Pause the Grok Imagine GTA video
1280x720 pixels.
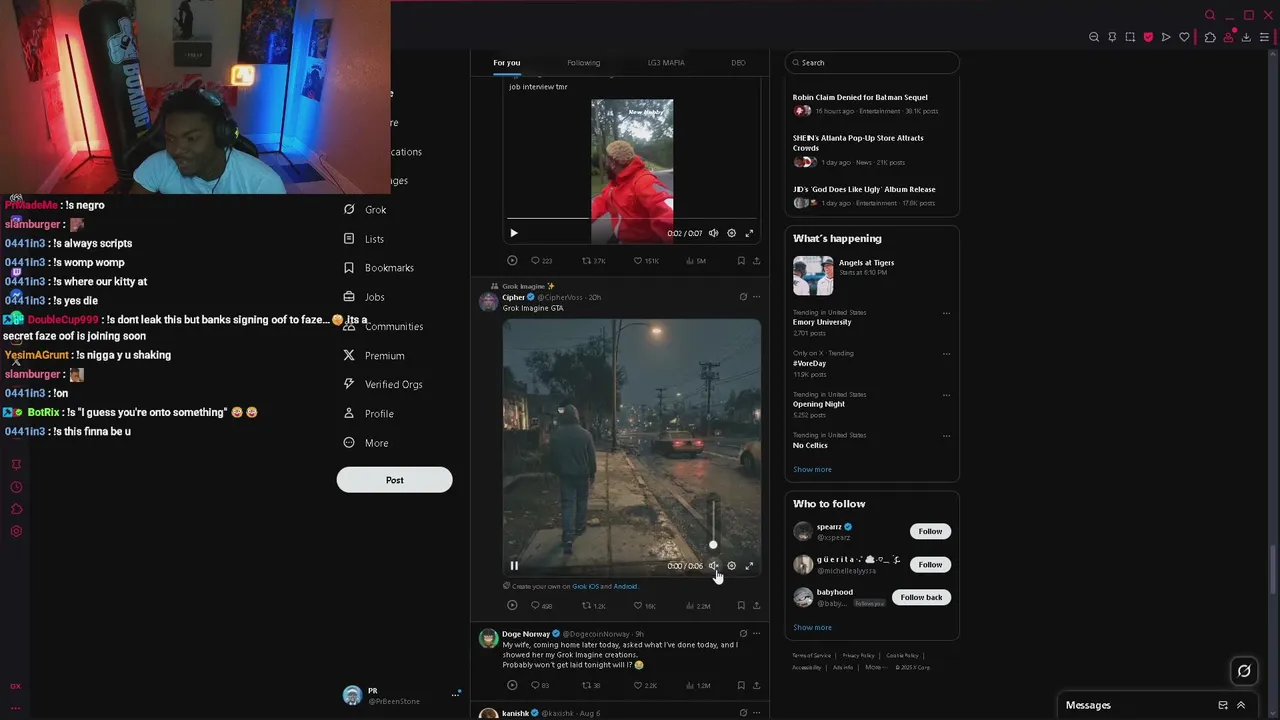[514, 566]
